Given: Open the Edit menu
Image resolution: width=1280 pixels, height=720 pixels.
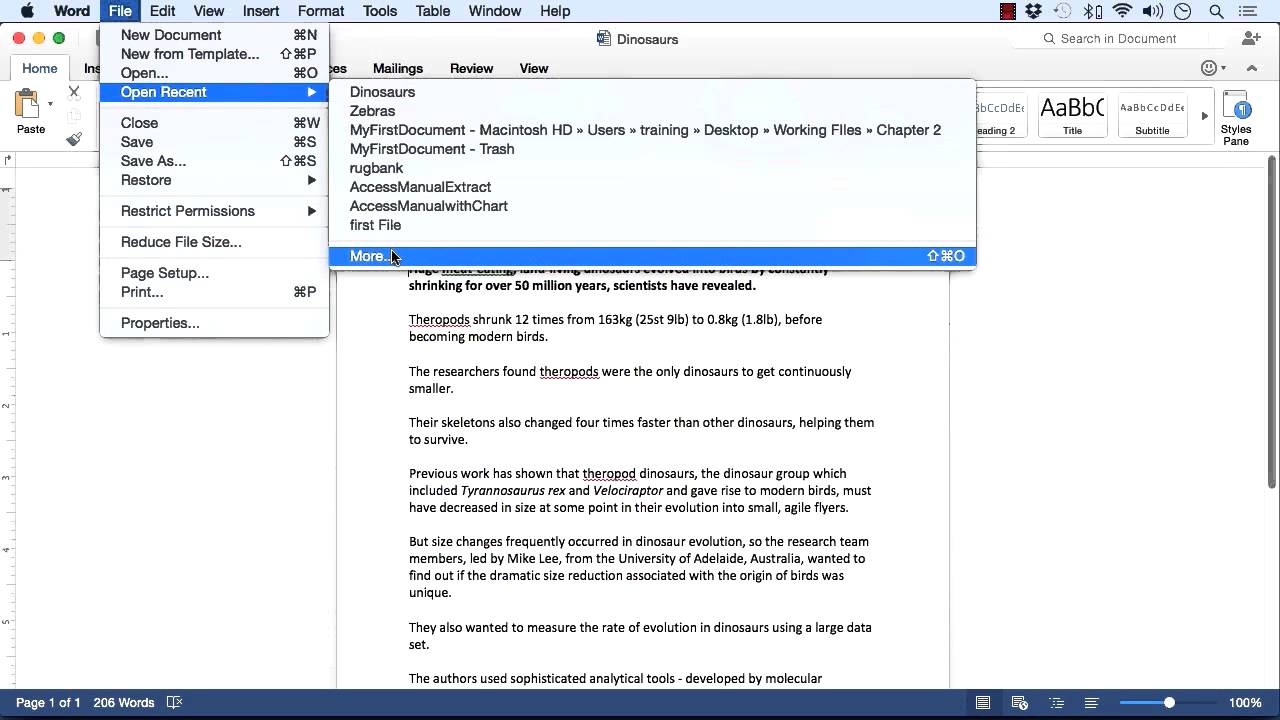Looking at the screenshot, I should click(162, 11).
